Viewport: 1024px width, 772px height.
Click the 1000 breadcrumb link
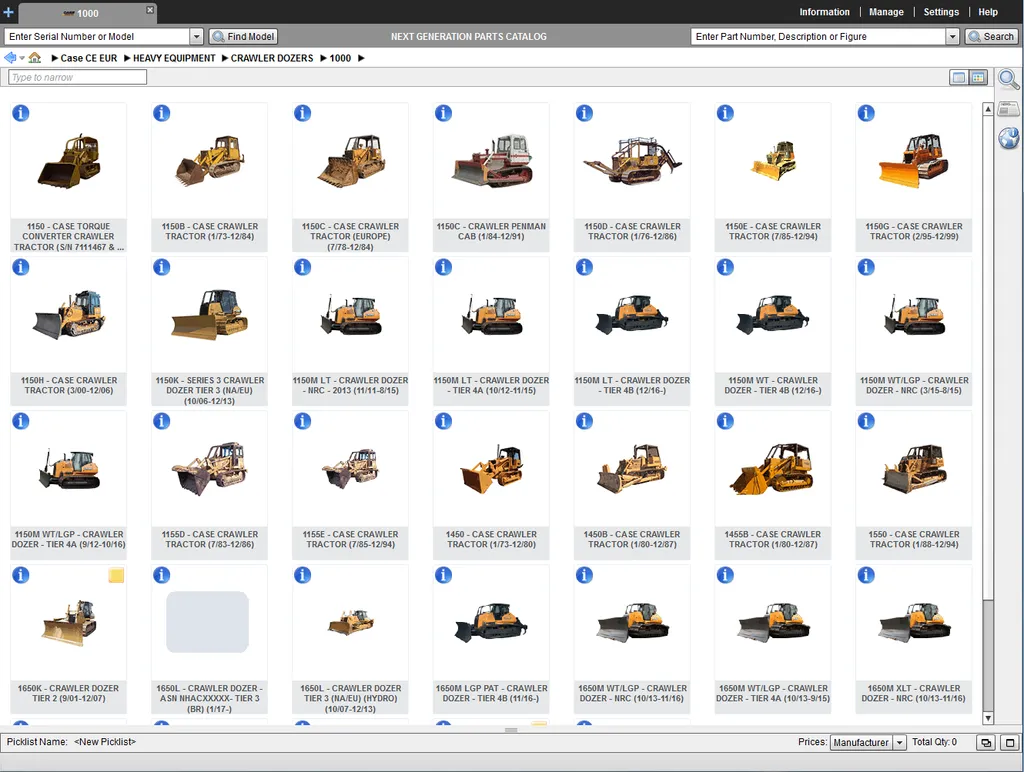[x=340, y=58]
